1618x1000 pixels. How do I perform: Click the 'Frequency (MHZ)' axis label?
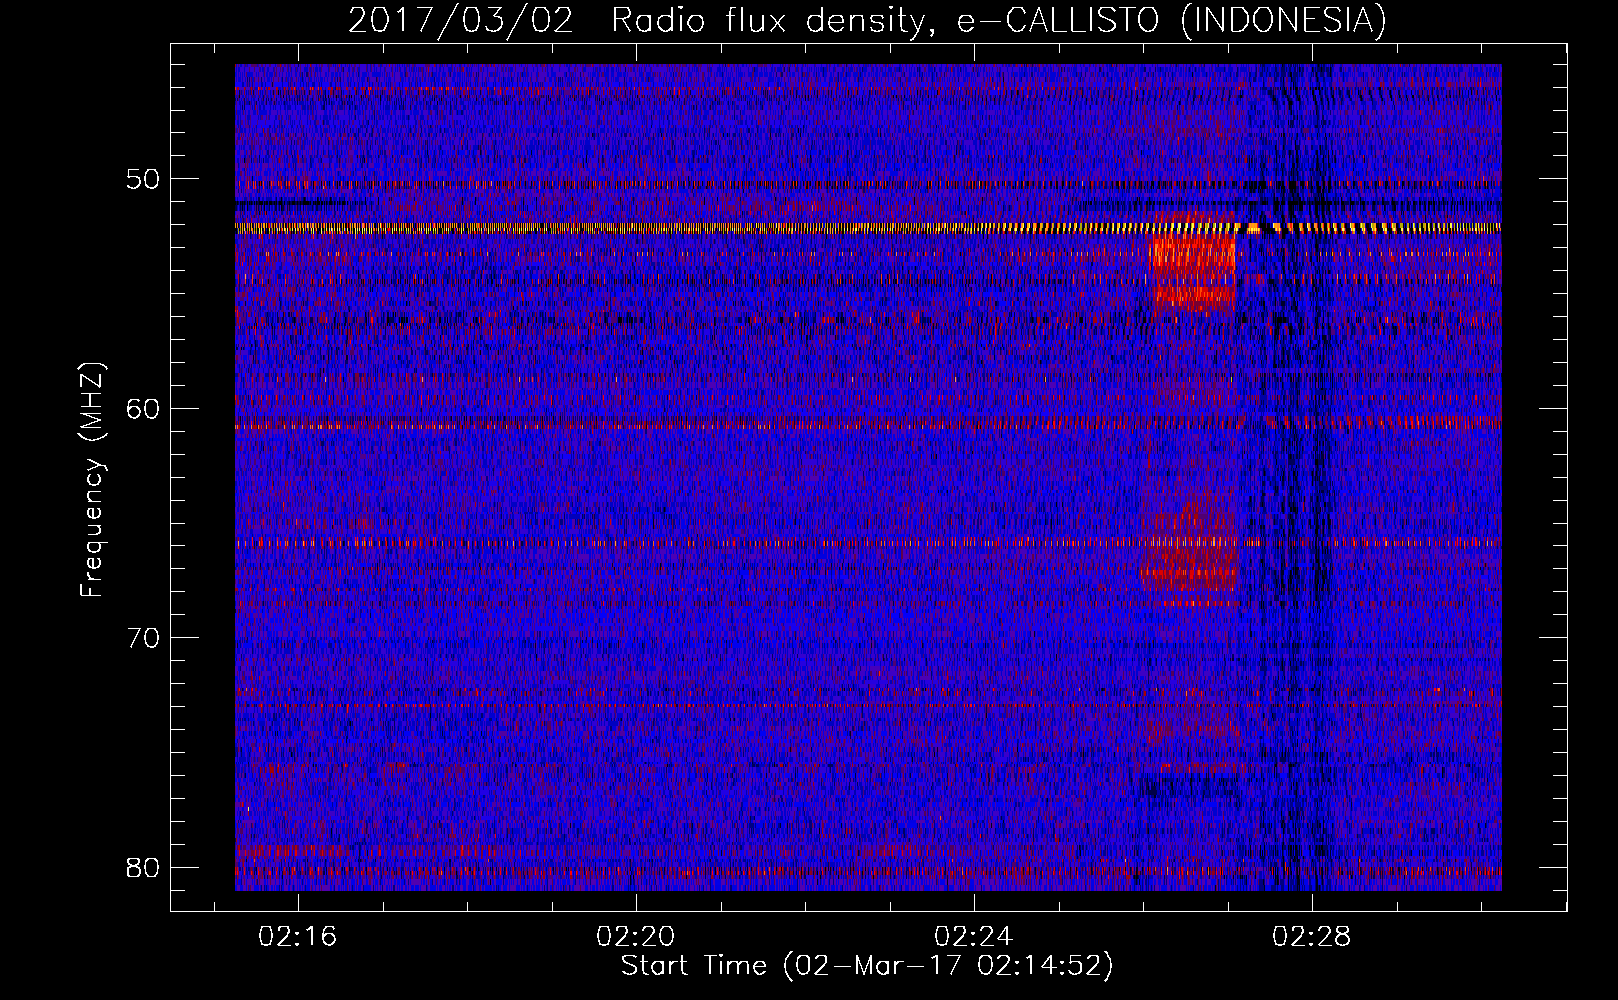coord(92,480)
